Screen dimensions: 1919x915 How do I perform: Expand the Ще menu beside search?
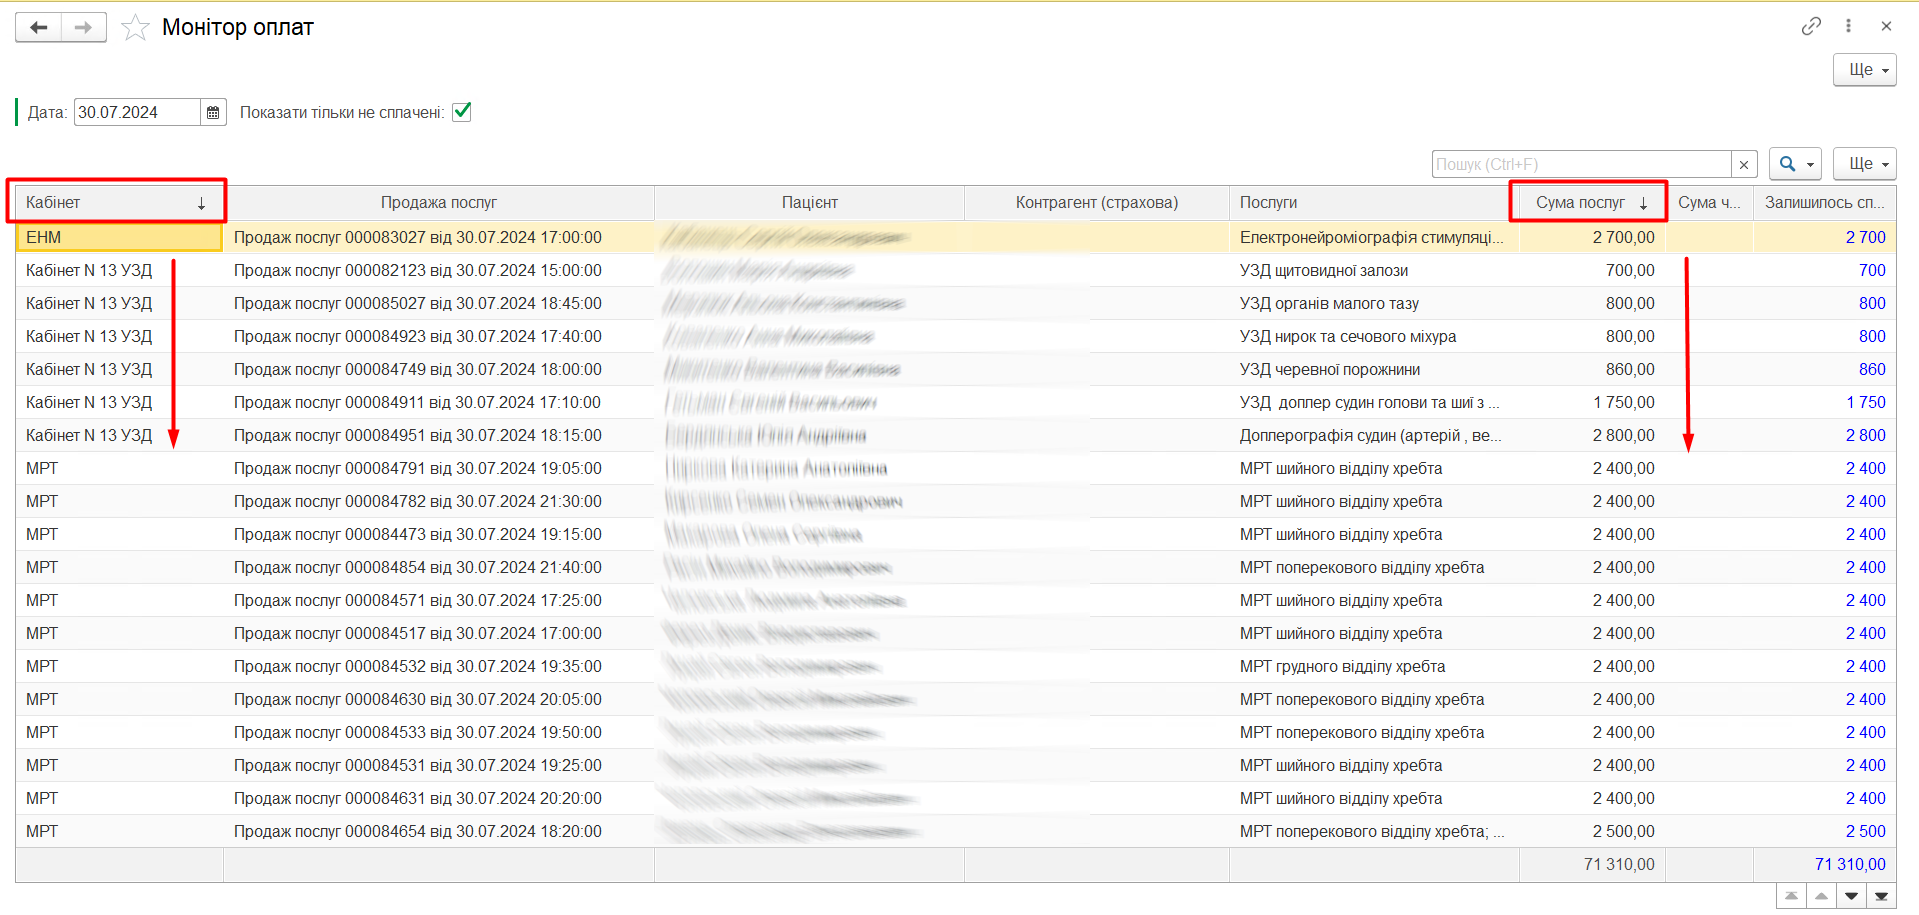1864,164
